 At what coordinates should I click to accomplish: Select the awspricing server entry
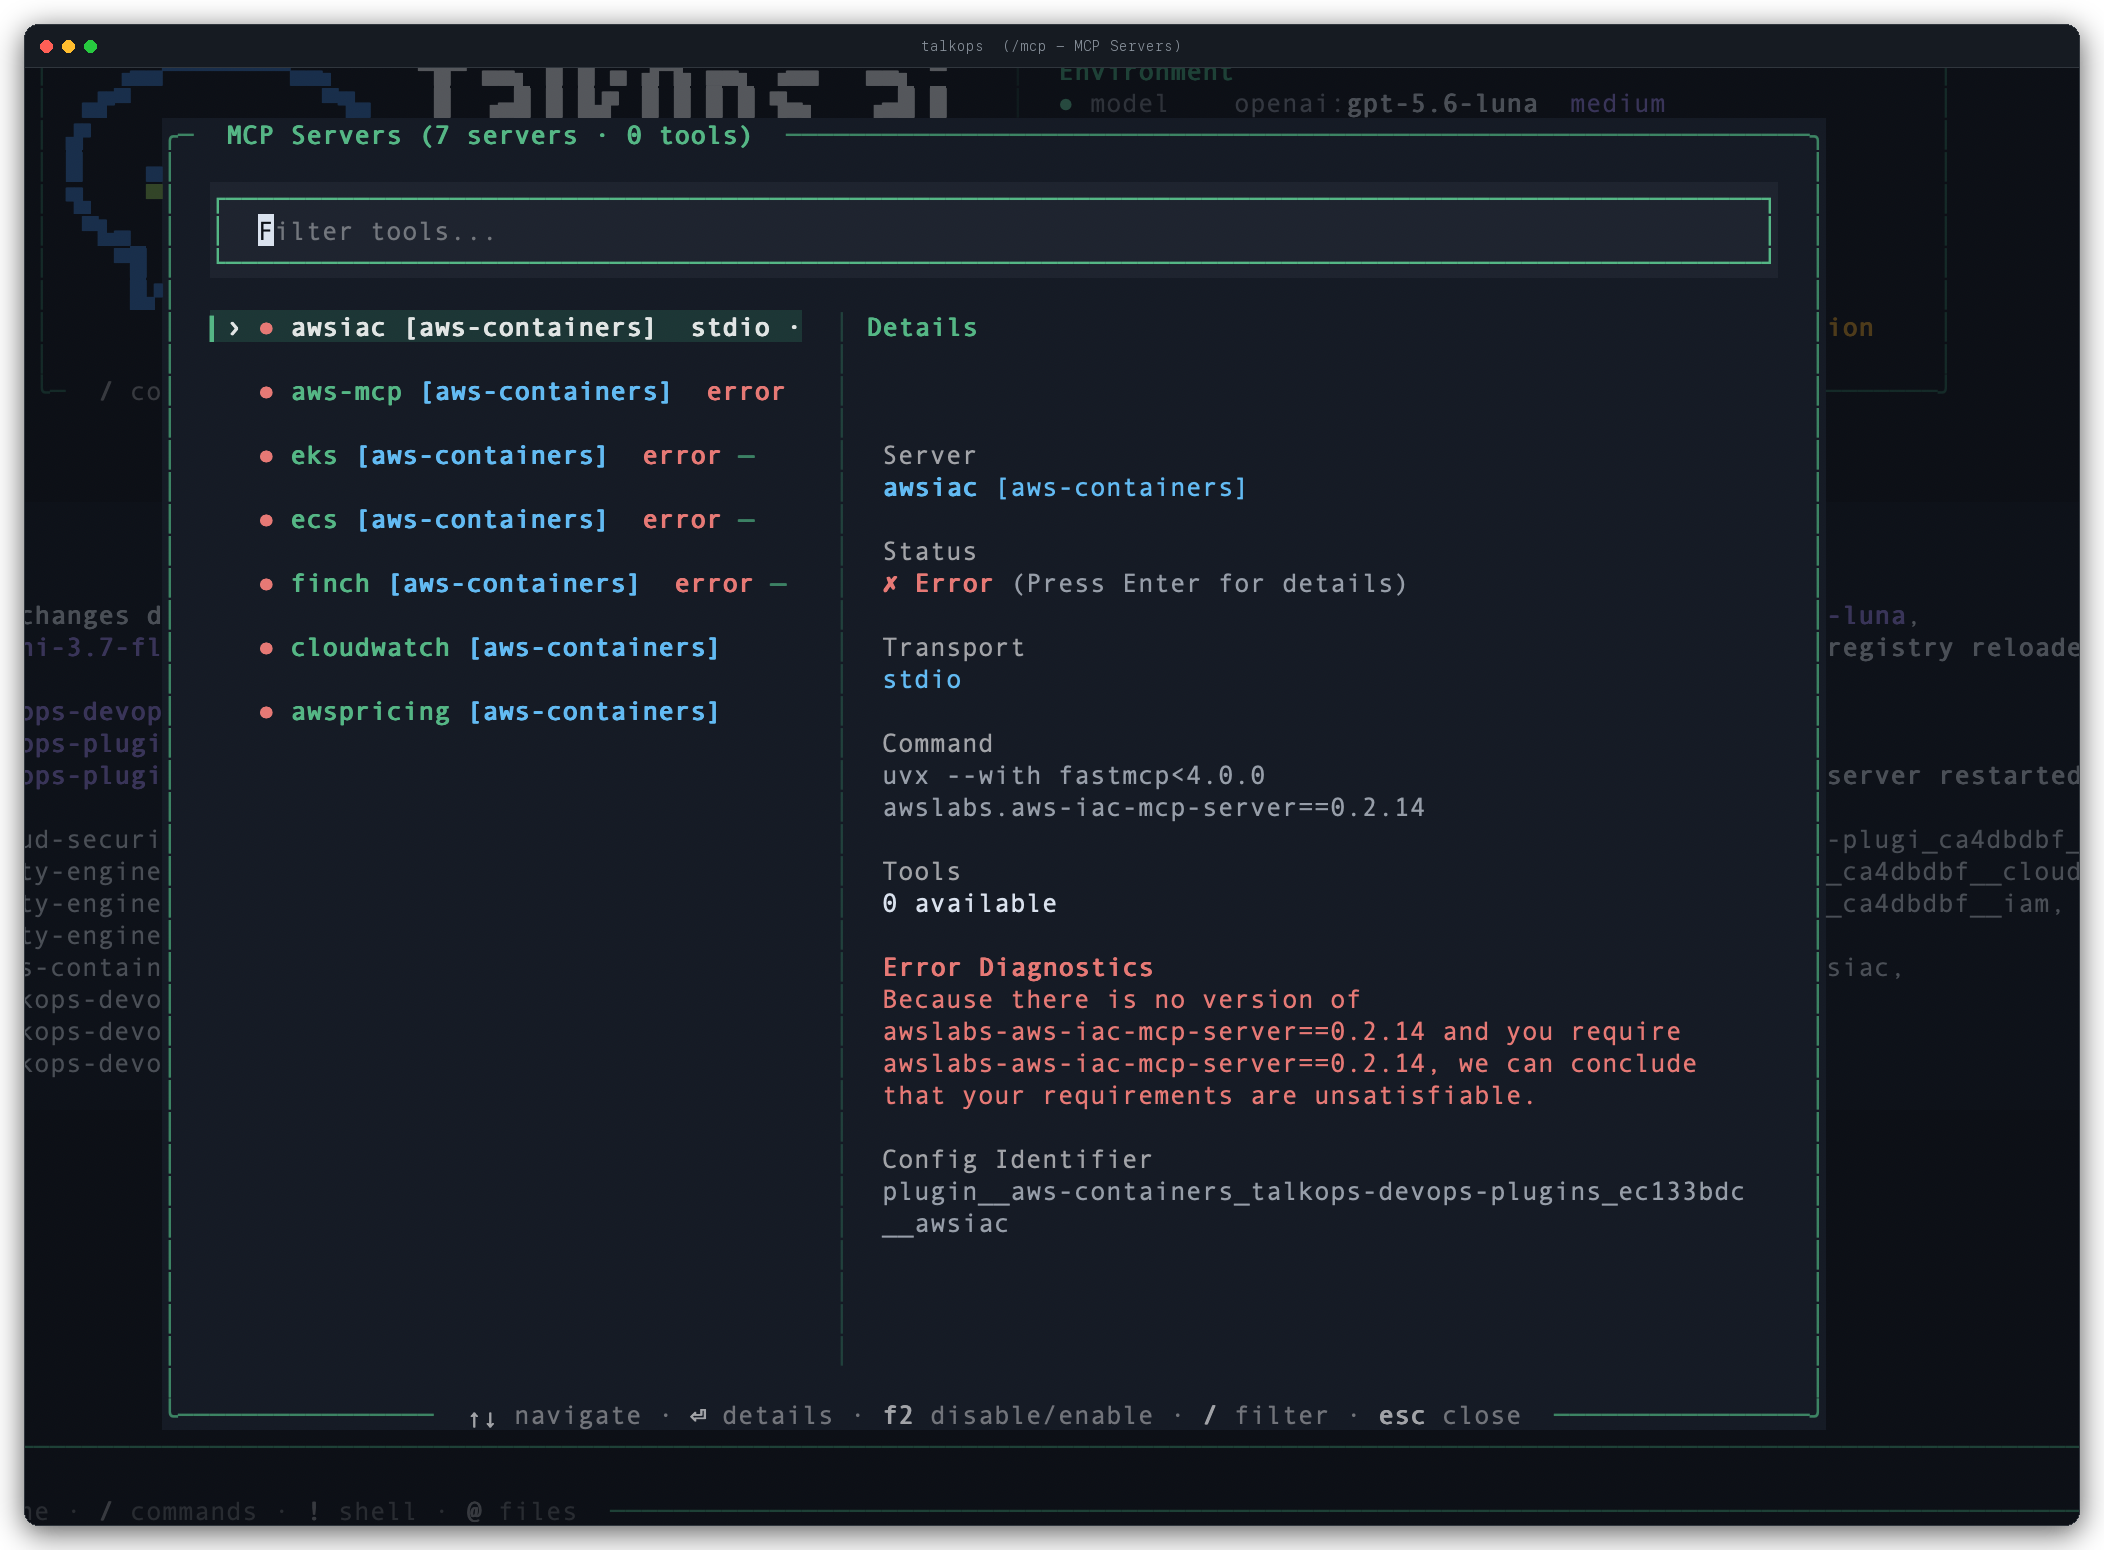tap(506, 711)
